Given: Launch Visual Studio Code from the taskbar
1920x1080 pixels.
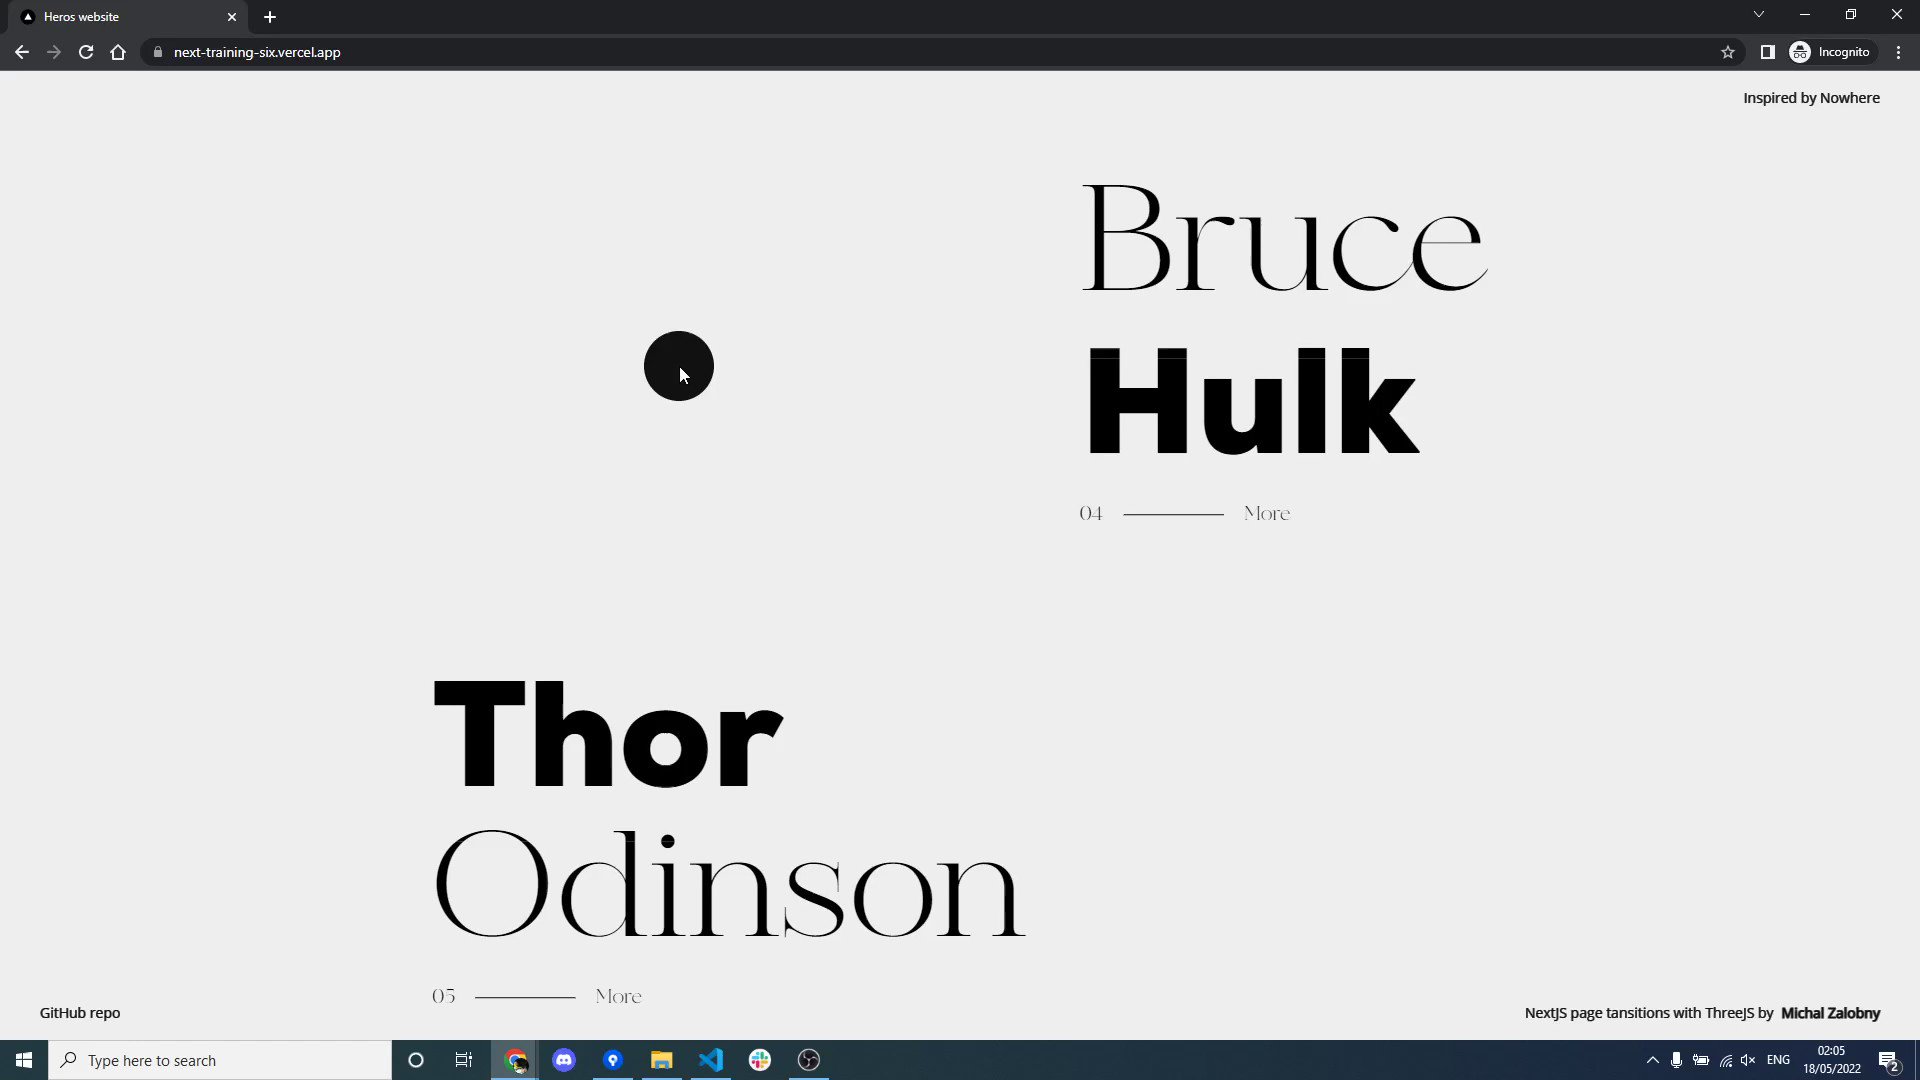Looking at the screenshot, I should (x=711, y=1060).
